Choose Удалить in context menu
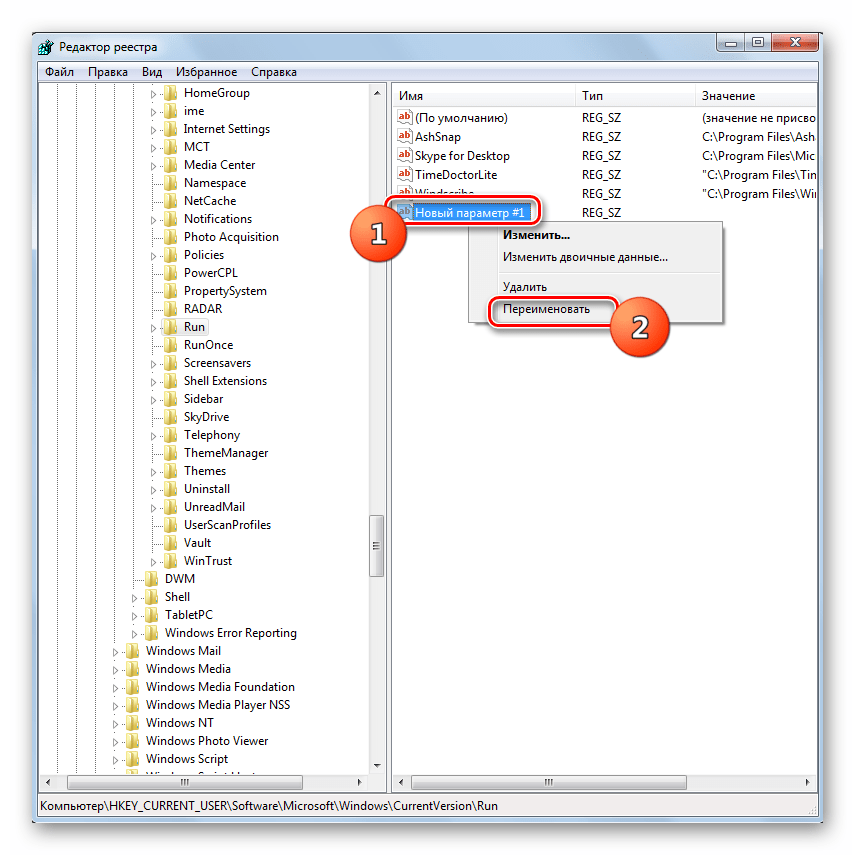 525,287
